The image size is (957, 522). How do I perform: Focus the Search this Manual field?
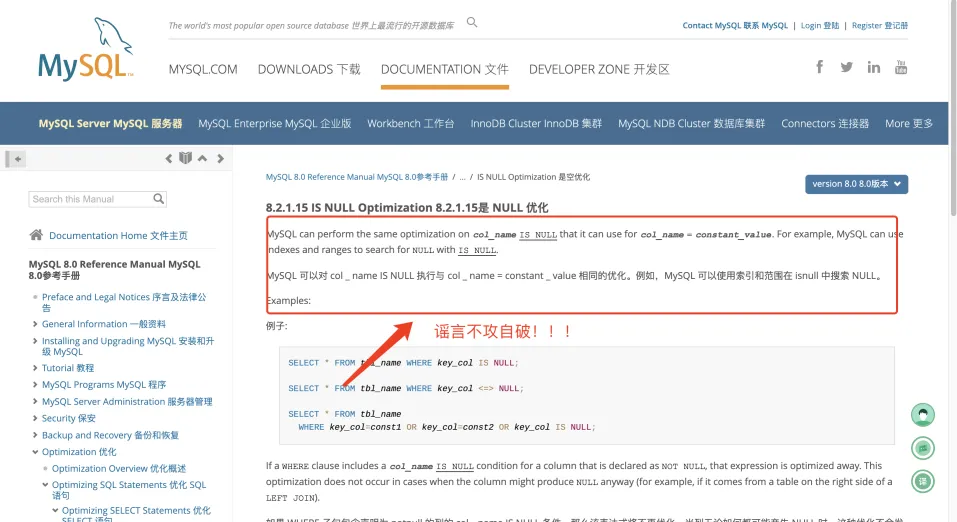pyautogui.click(x=90, y=199)
